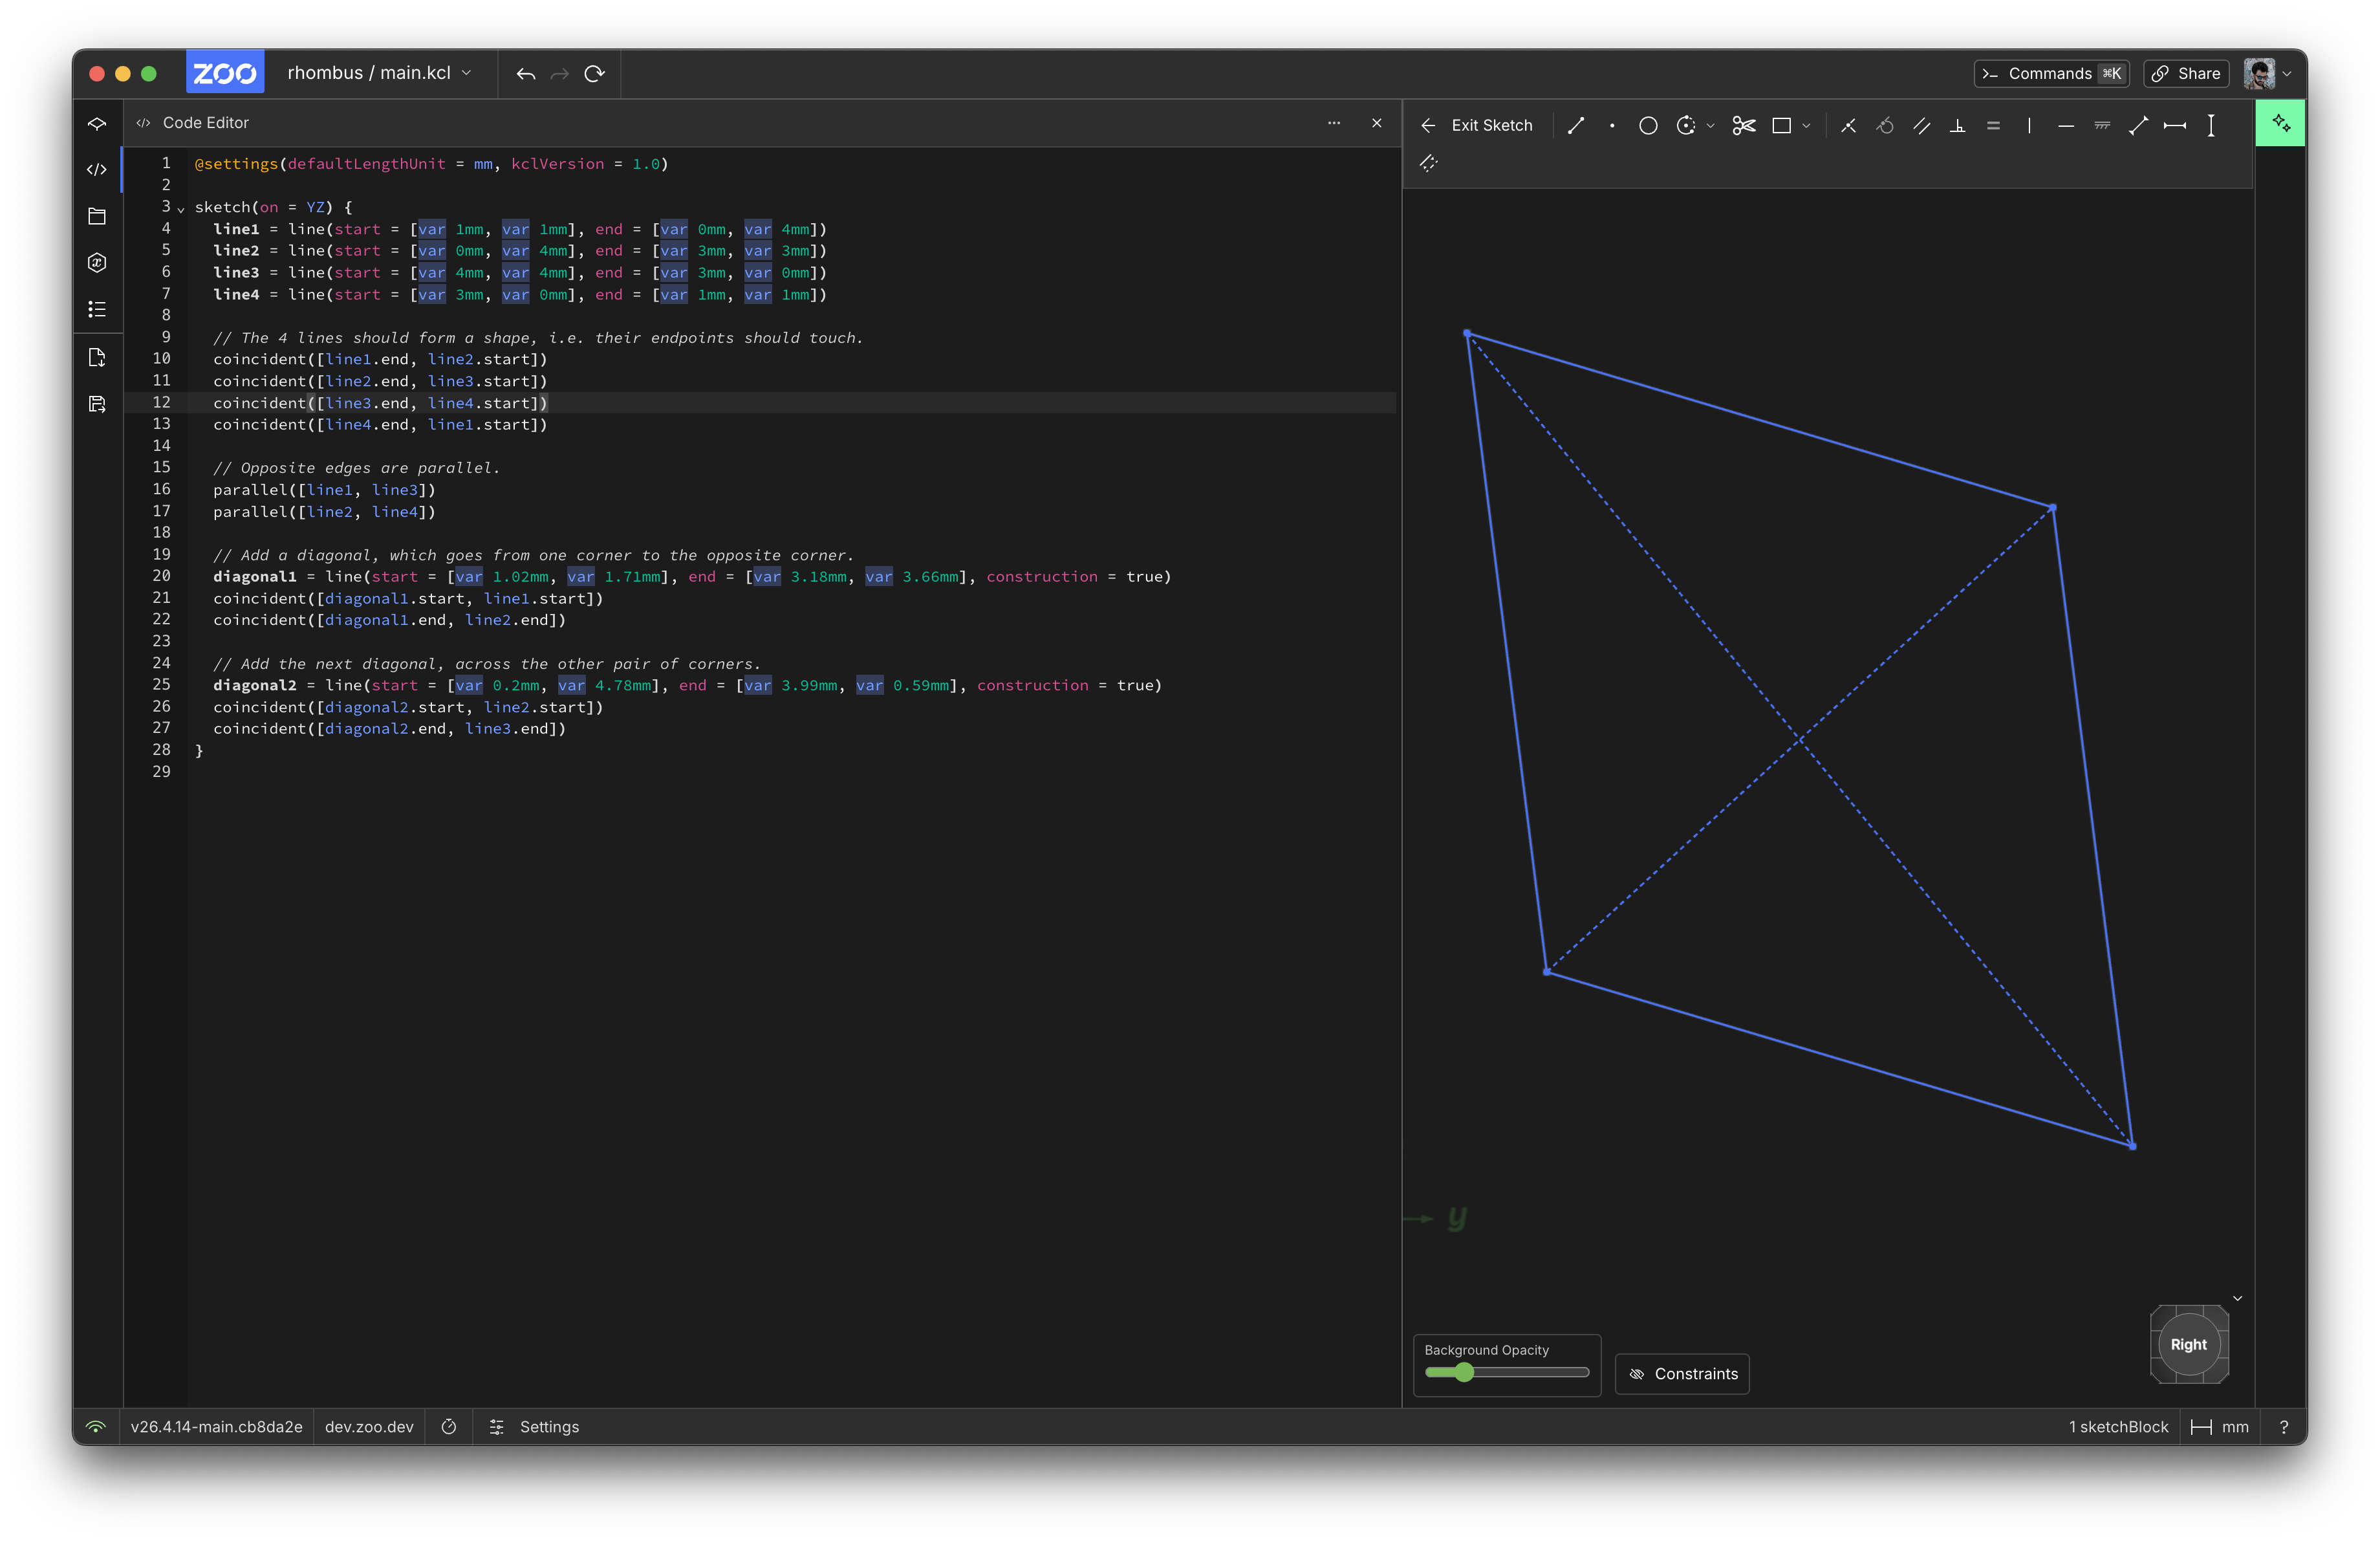This screenshot has width=2380, height=1541.
Task: Click Exit Sketch button
Action: (x=1476, y=125)
